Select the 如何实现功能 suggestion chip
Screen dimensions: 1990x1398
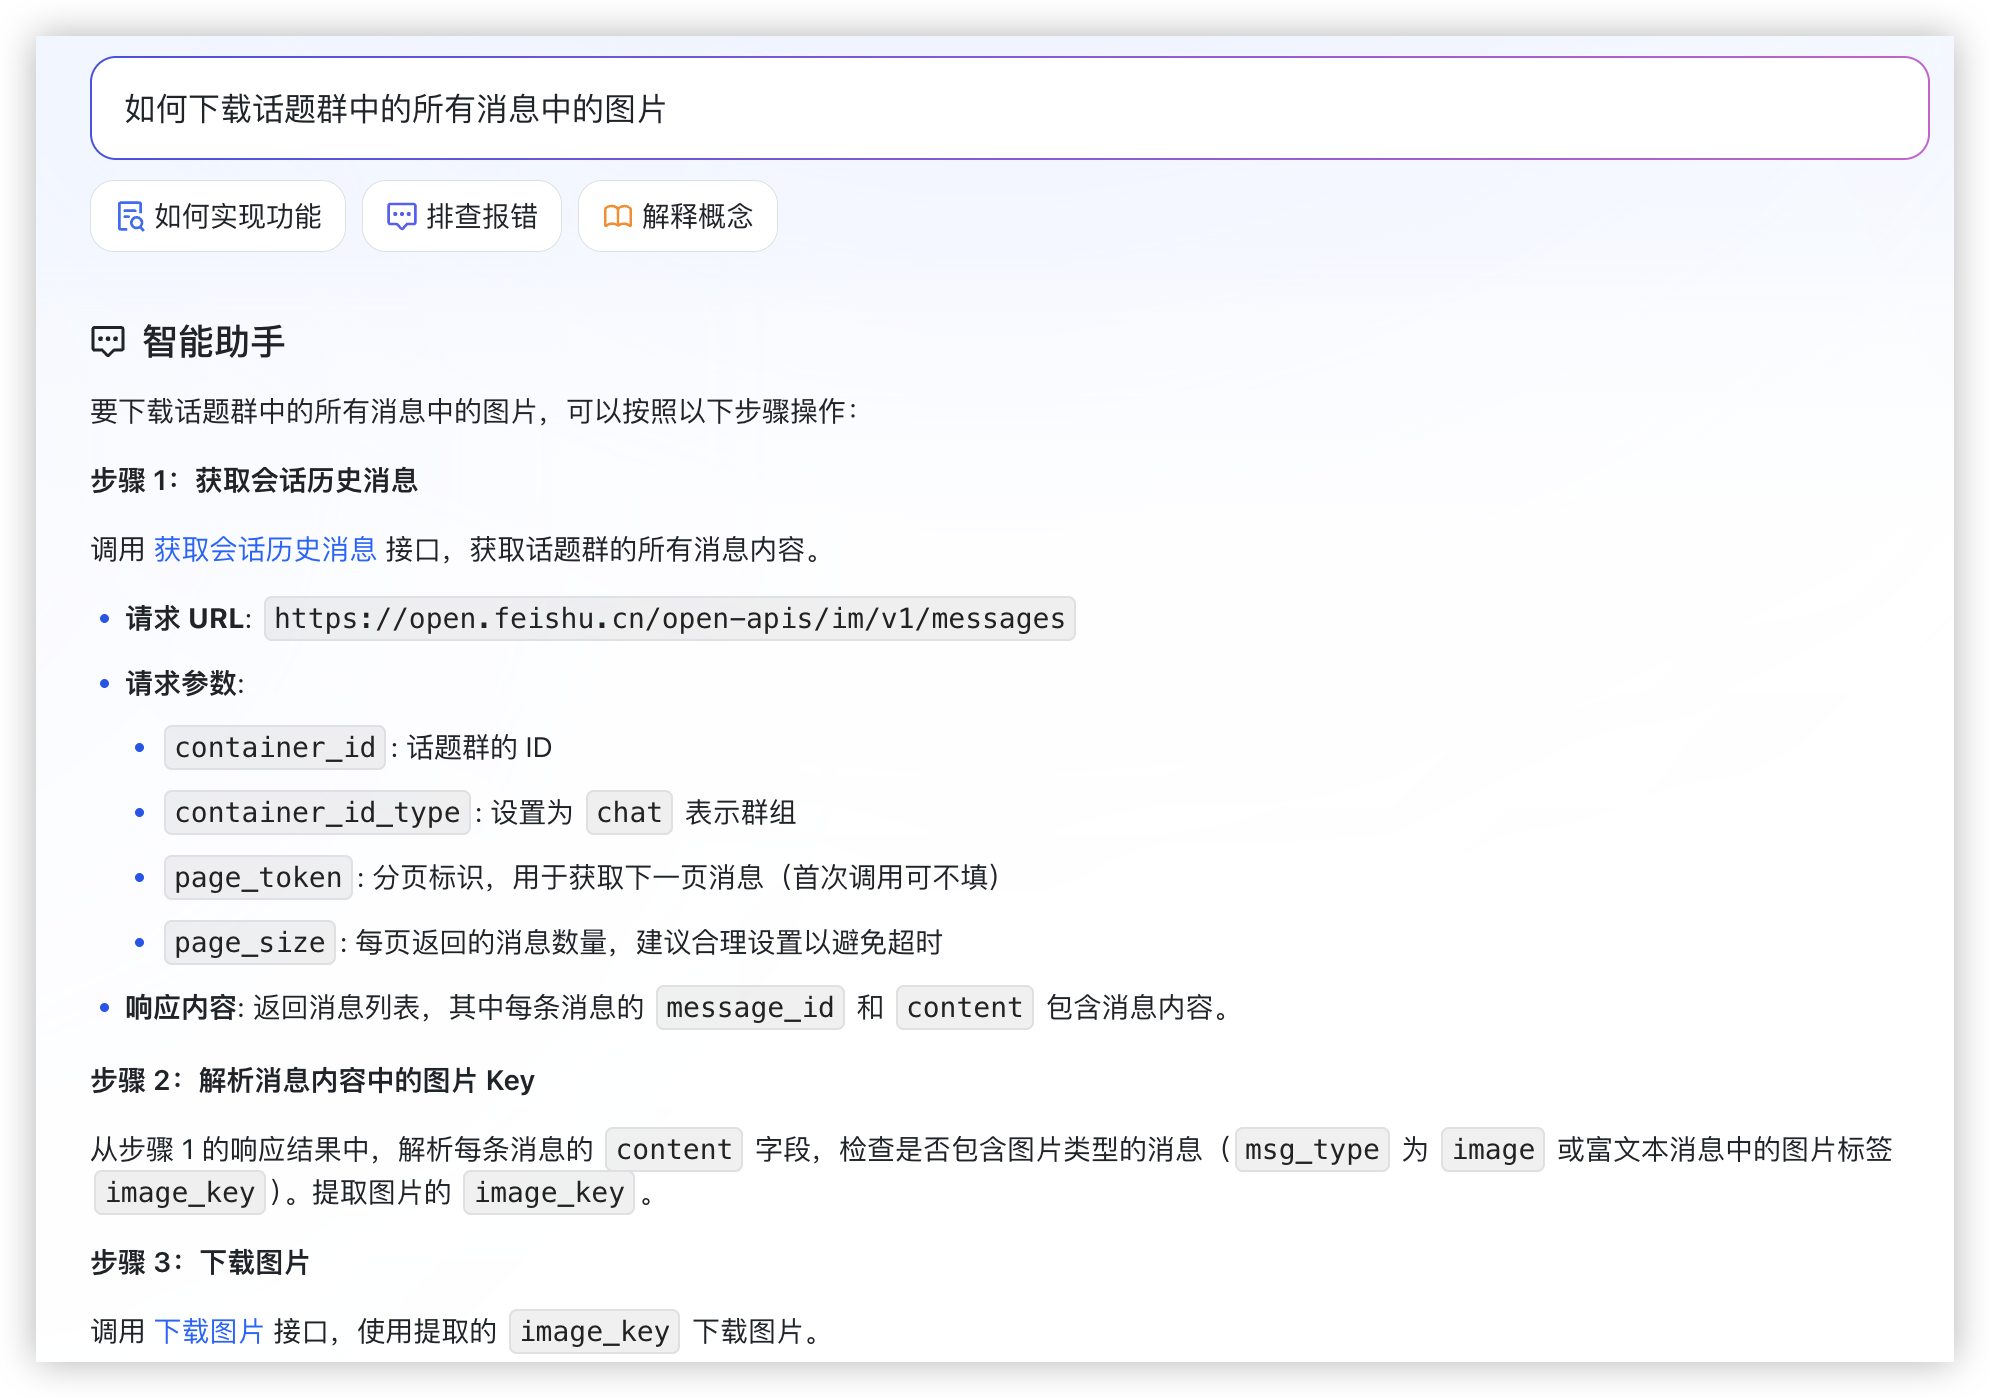(x=218, y=216)
